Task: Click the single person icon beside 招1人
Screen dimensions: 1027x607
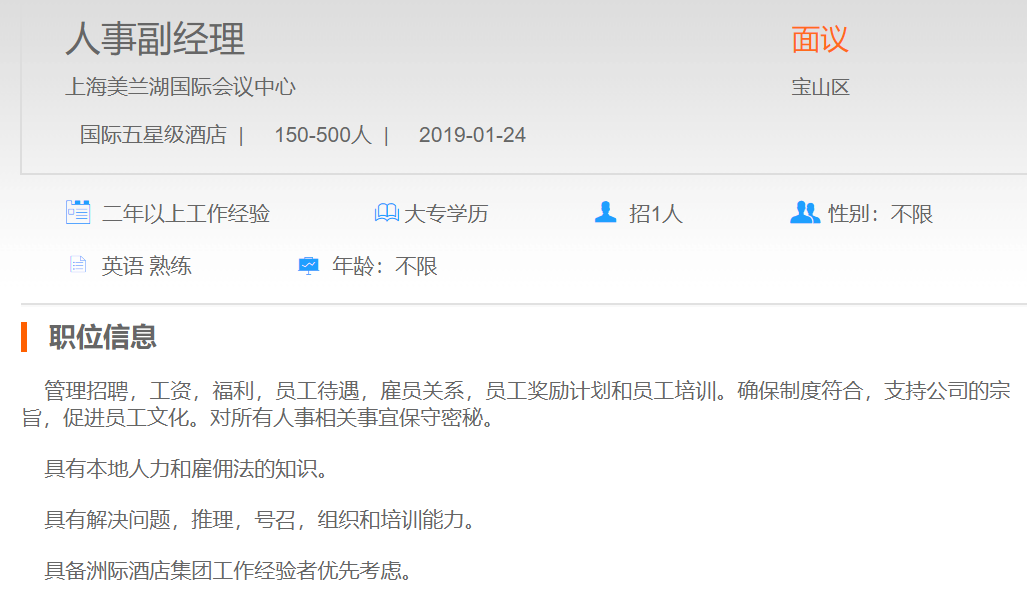Action: click(605, 212)
